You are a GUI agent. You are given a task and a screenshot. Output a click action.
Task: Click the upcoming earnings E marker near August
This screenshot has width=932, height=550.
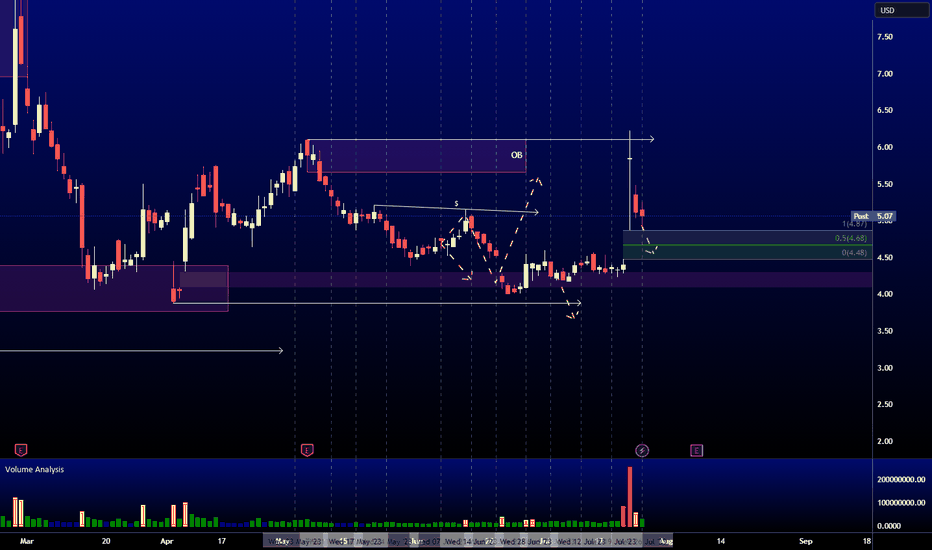(x=697, y=450)
